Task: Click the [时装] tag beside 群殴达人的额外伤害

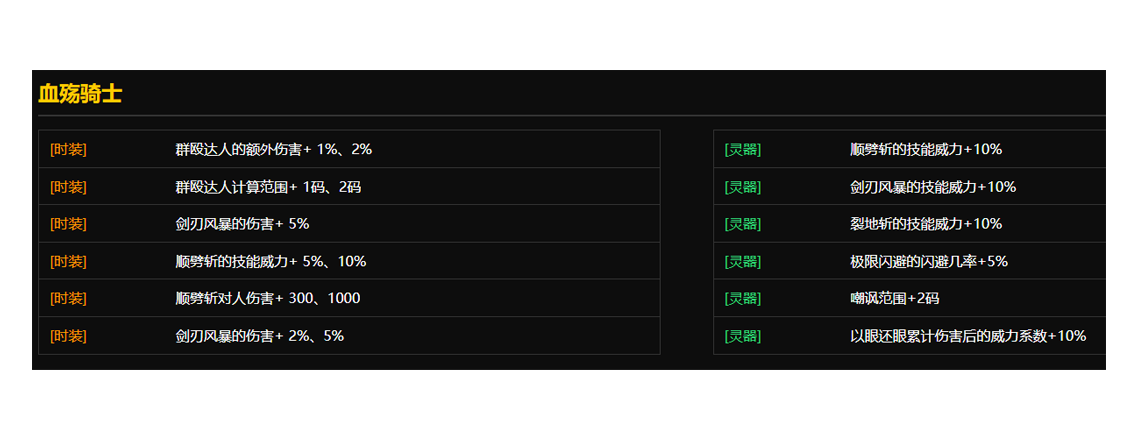Action: tap(68, 149)
